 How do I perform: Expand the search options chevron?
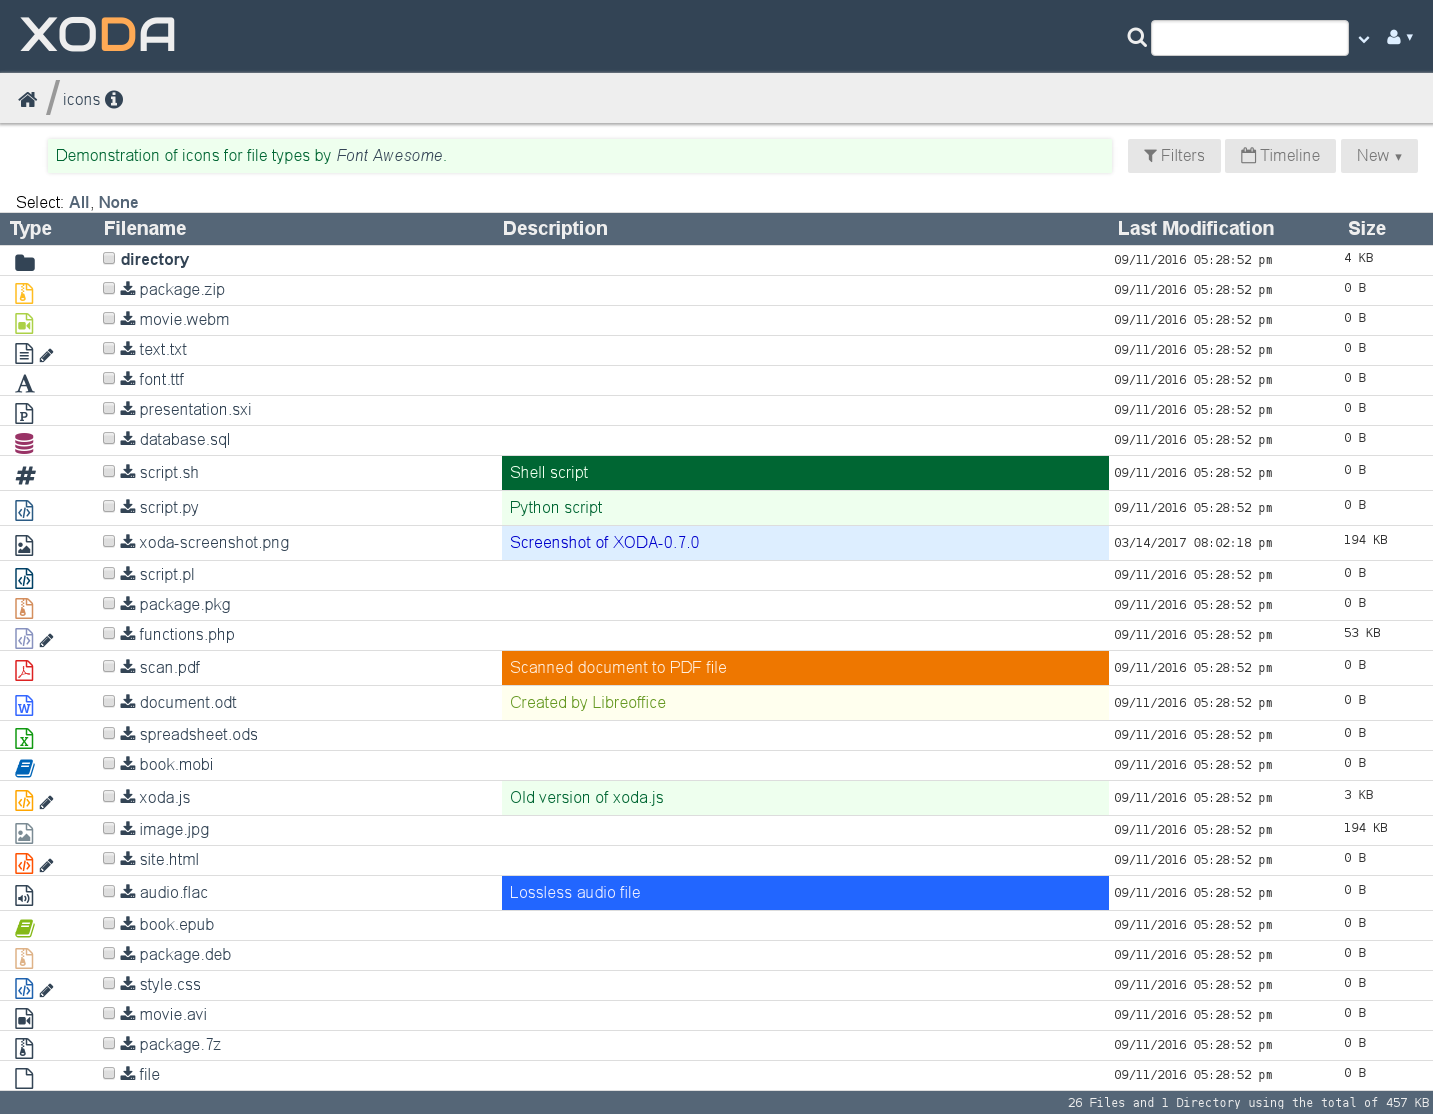[1364, 38]
